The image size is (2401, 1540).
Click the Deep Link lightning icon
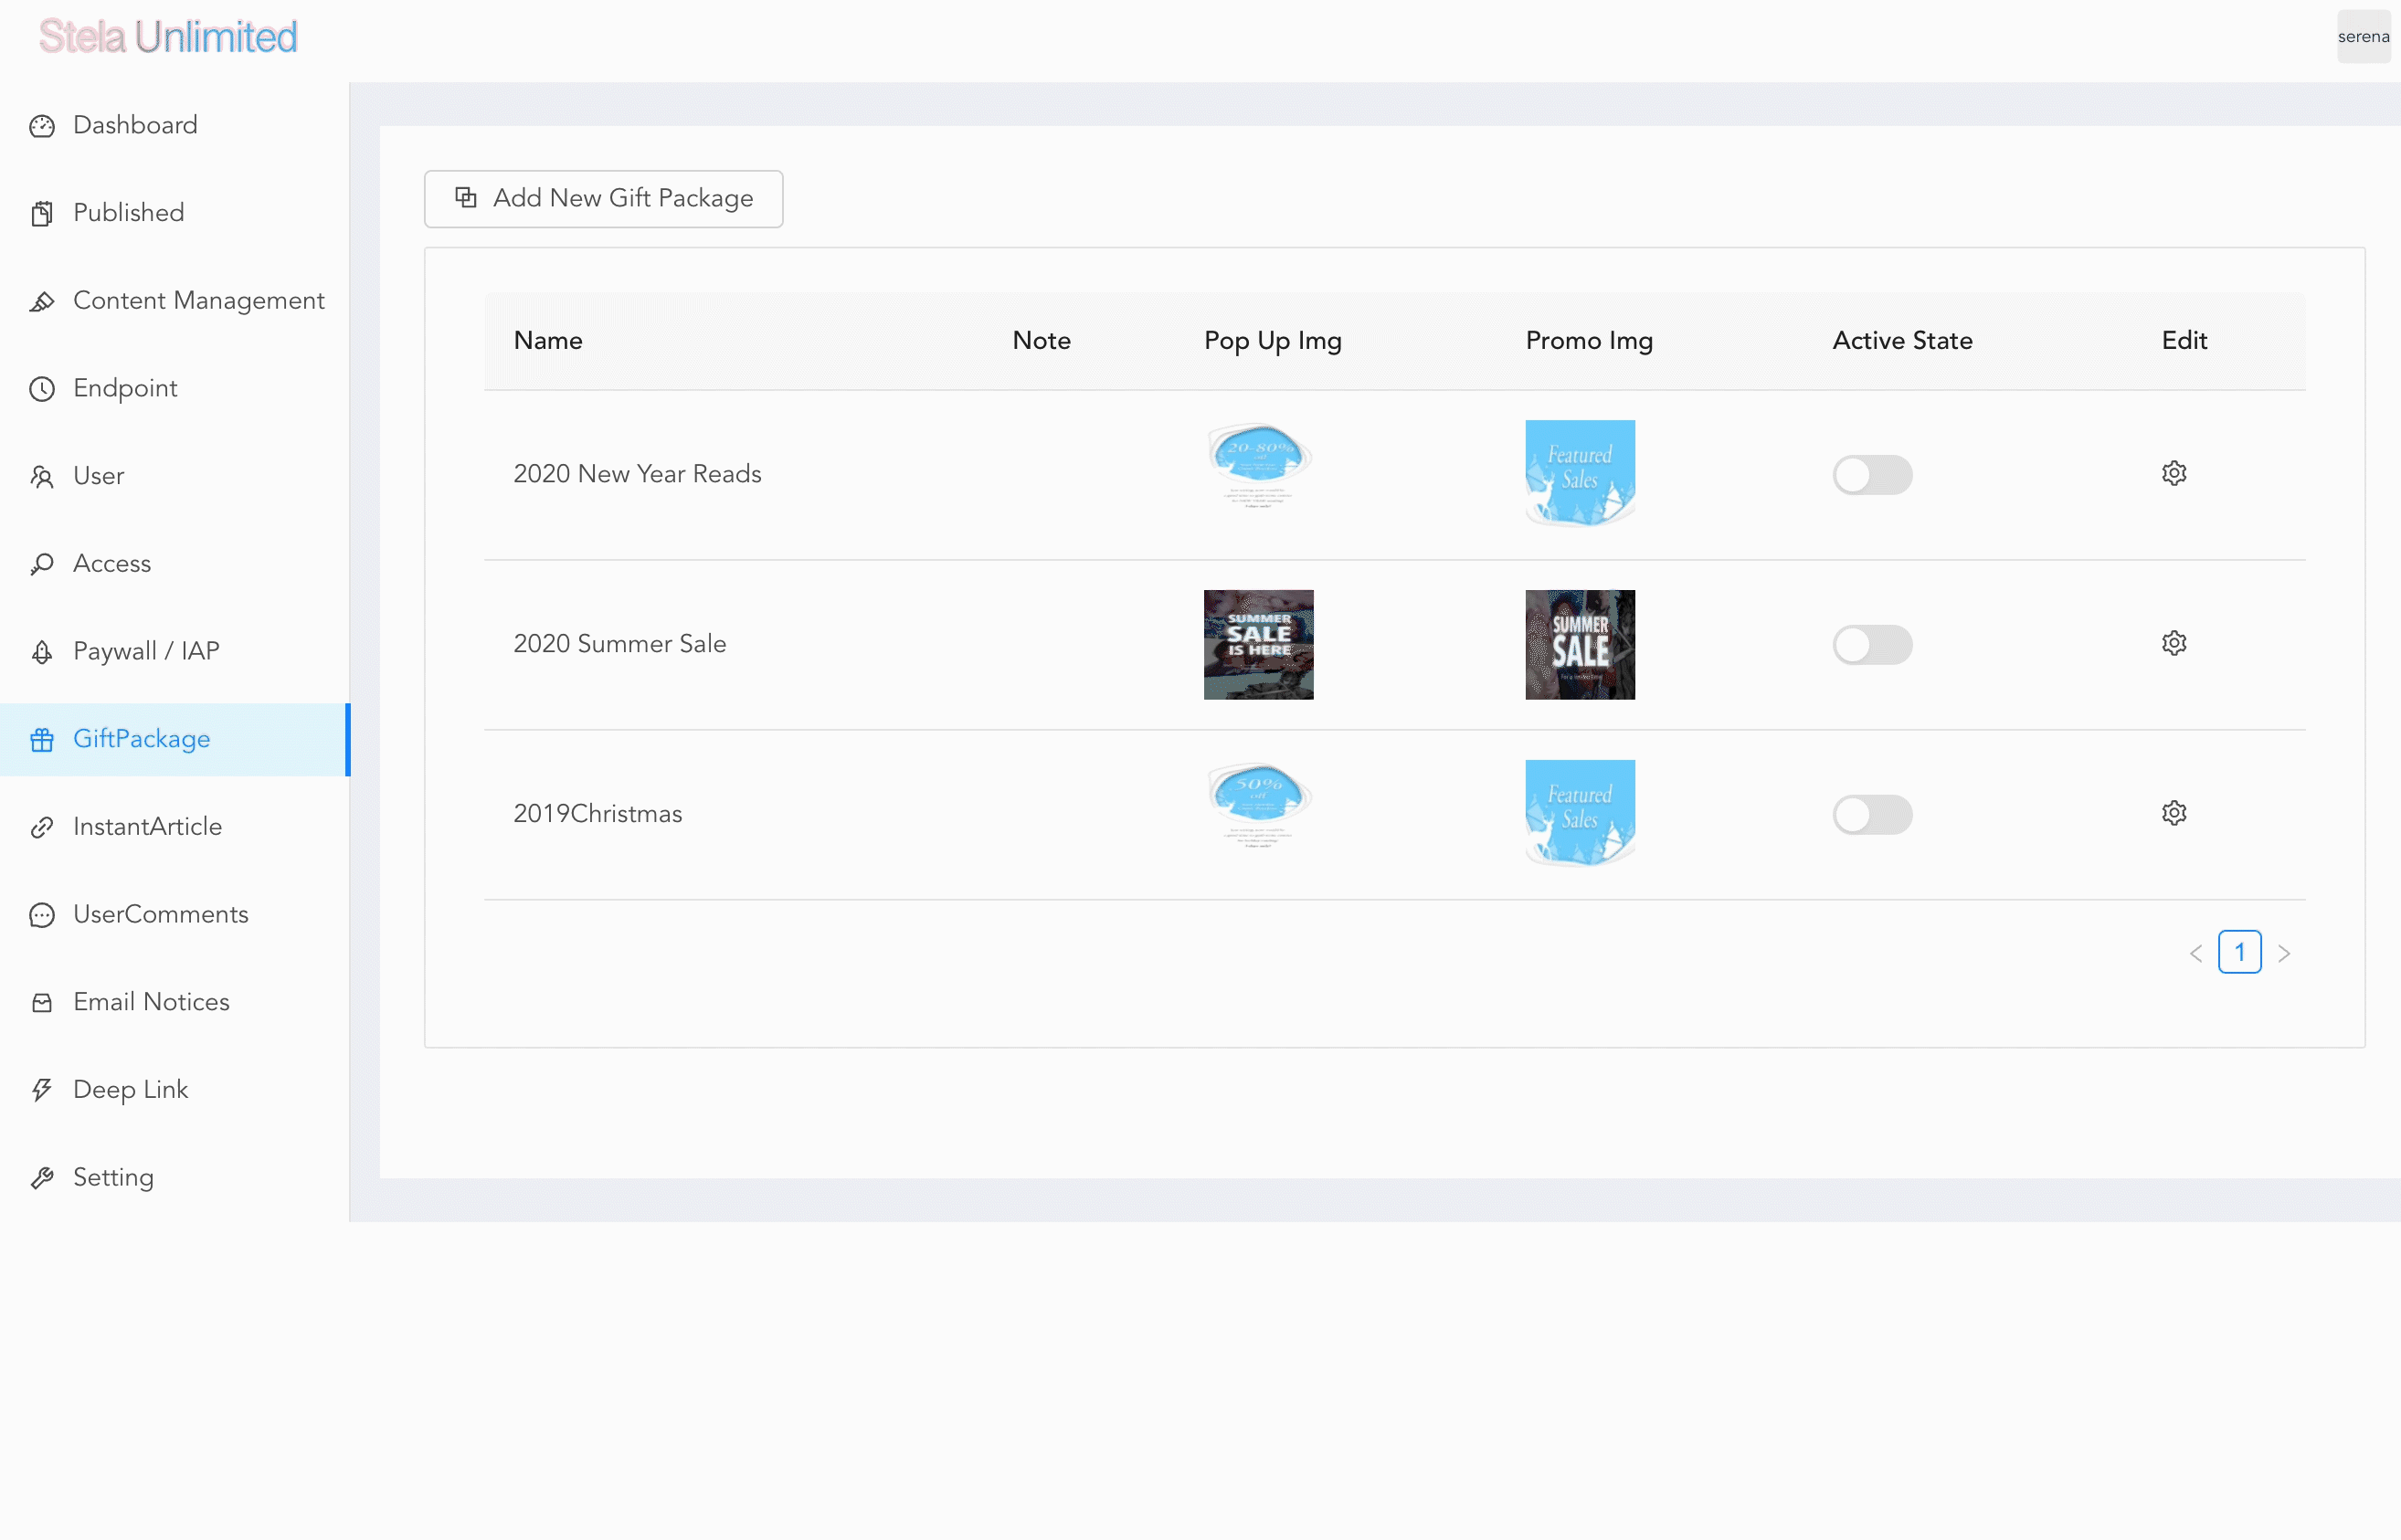[x=42, y=1090]
